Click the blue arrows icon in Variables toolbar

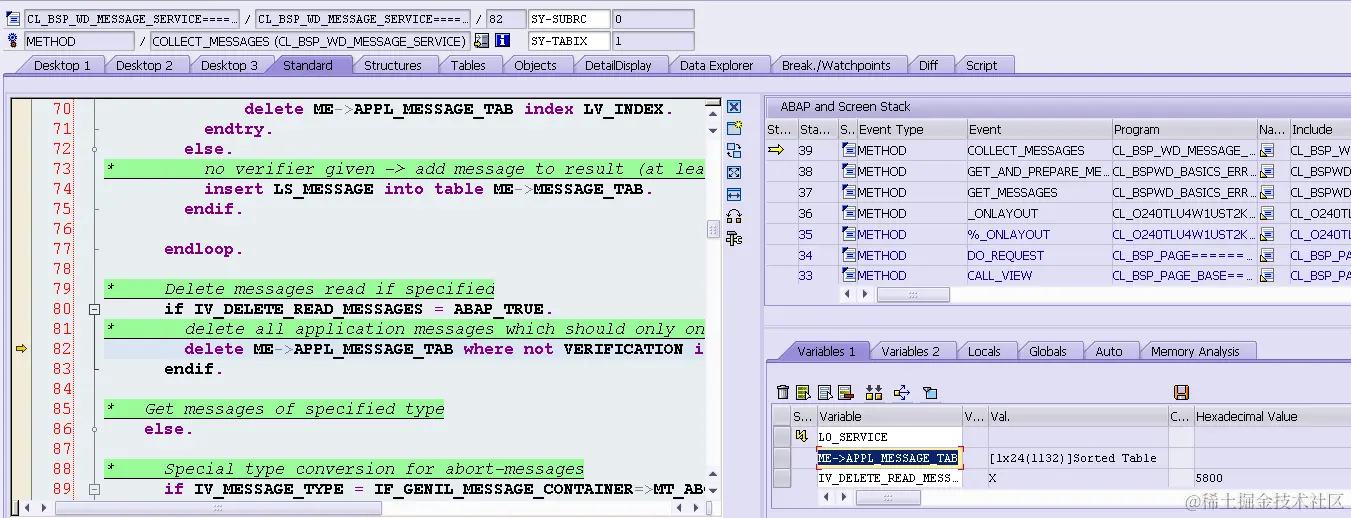[901, 392]
